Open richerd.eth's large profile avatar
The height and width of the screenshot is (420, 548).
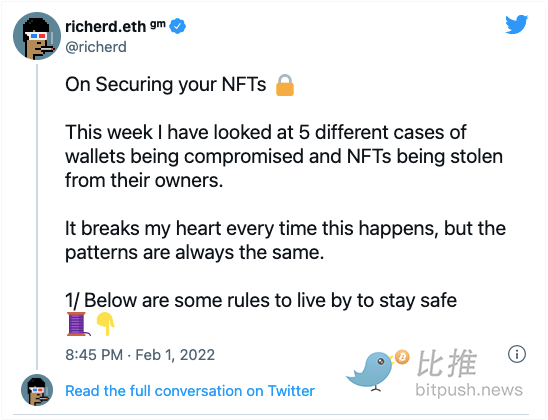click(37, 36)
